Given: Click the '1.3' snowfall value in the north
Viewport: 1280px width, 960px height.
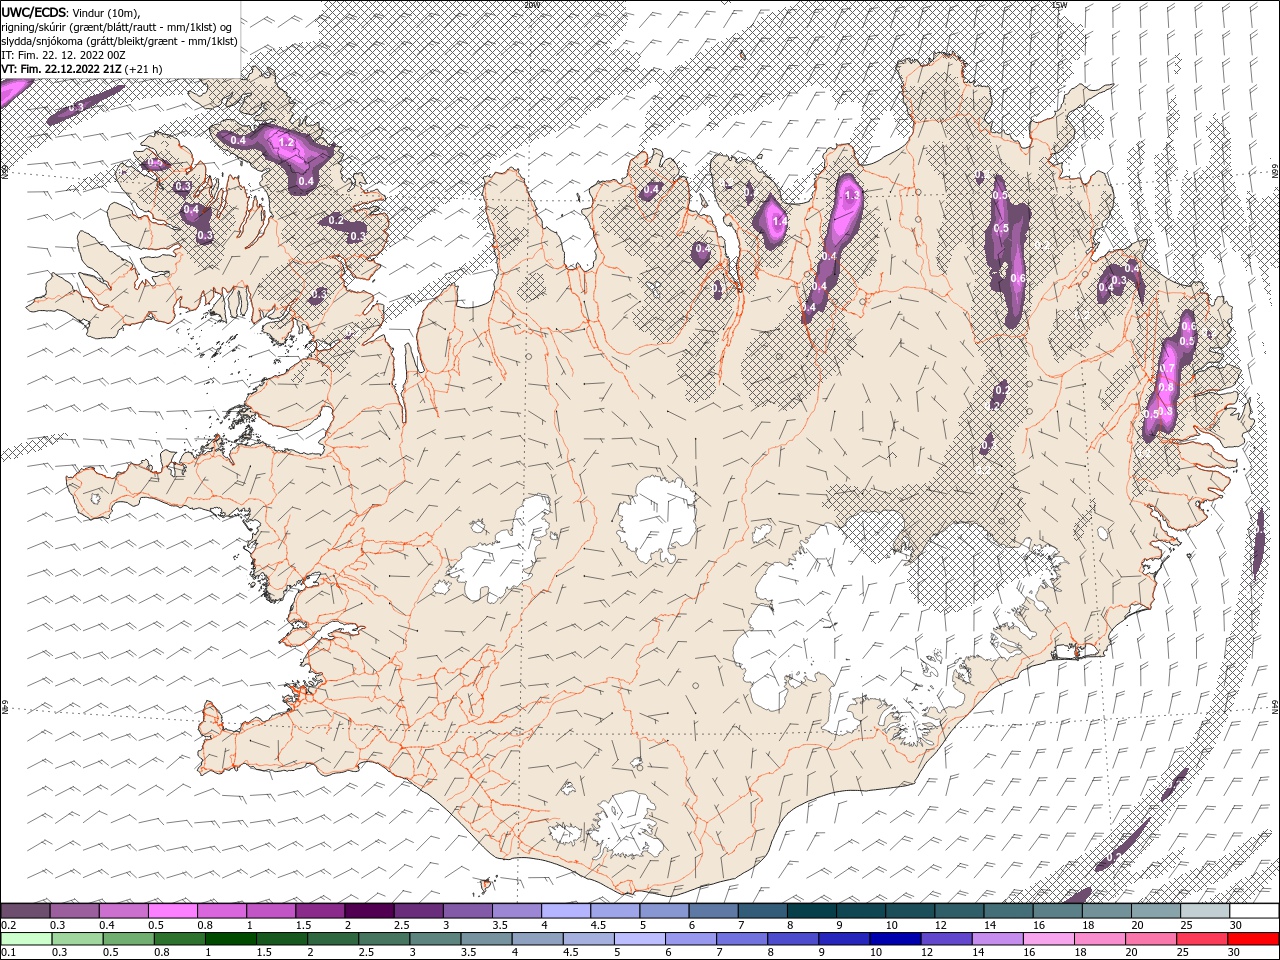Looking at the screenshot, I should (852, 195).
